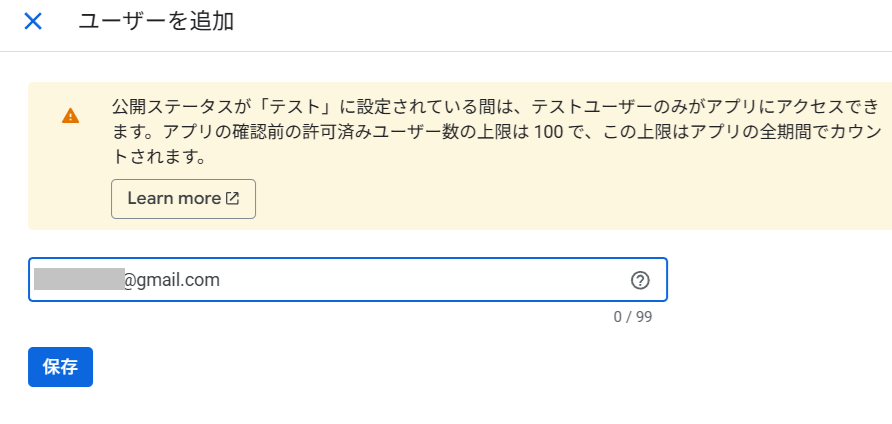
Task: Click the external link icon beside Learn more
Action: (x=233, y=199)
